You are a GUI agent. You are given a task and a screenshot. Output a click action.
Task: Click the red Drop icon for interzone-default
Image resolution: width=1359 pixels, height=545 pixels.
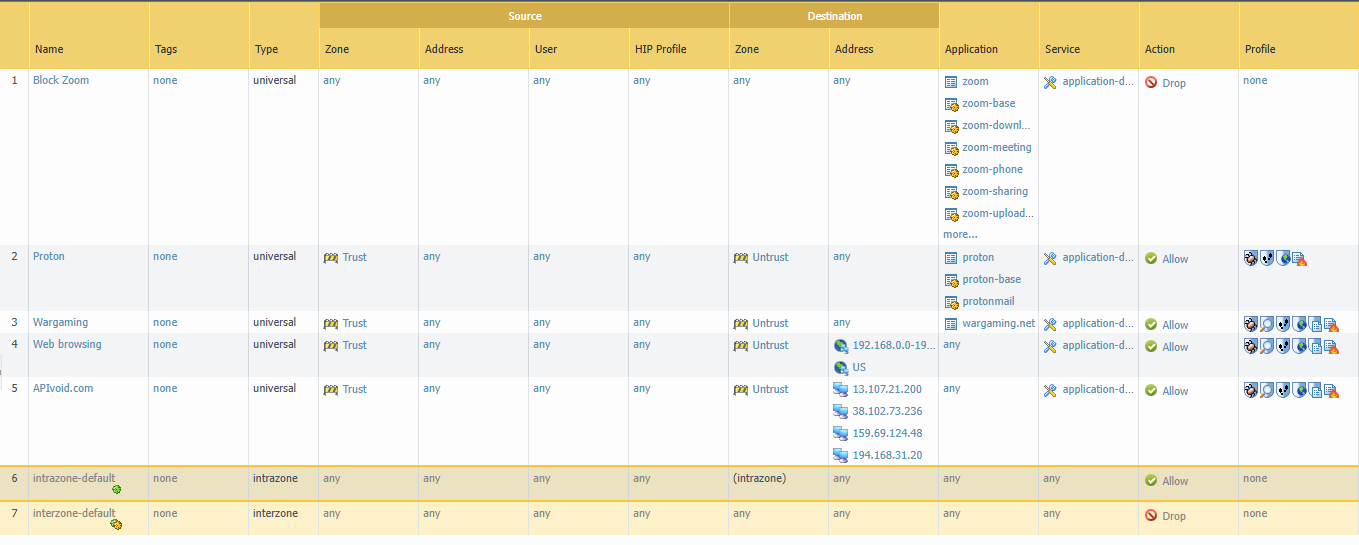1151,516
